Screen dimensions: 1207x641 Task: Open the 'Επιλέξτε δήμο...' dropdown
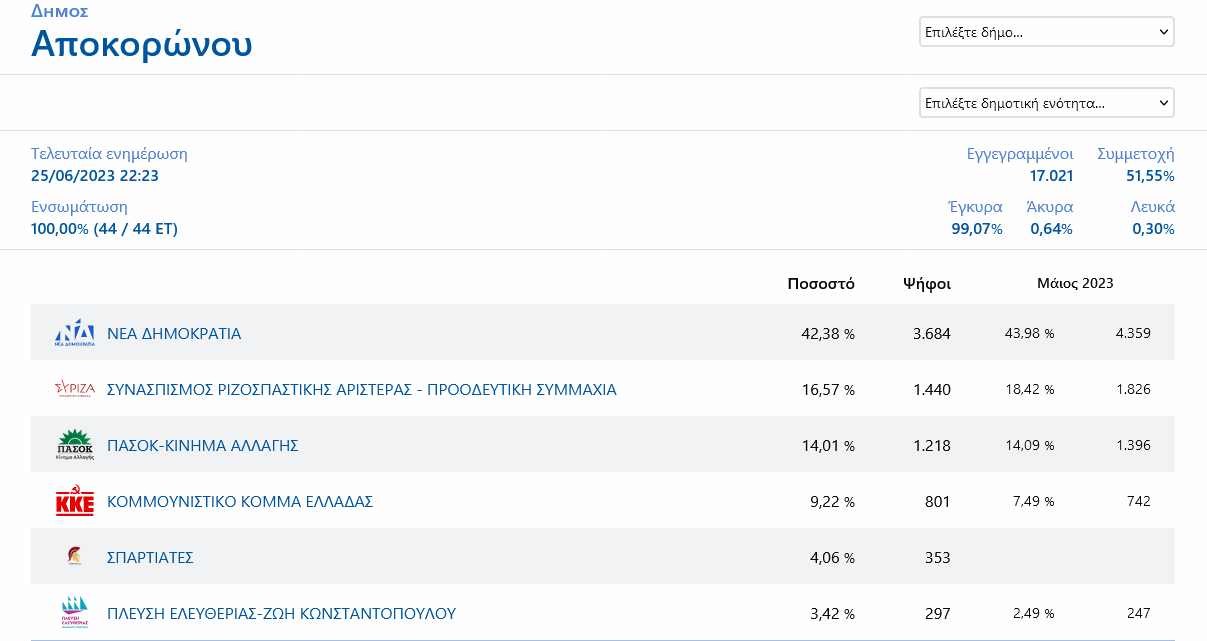point(1046,32)
